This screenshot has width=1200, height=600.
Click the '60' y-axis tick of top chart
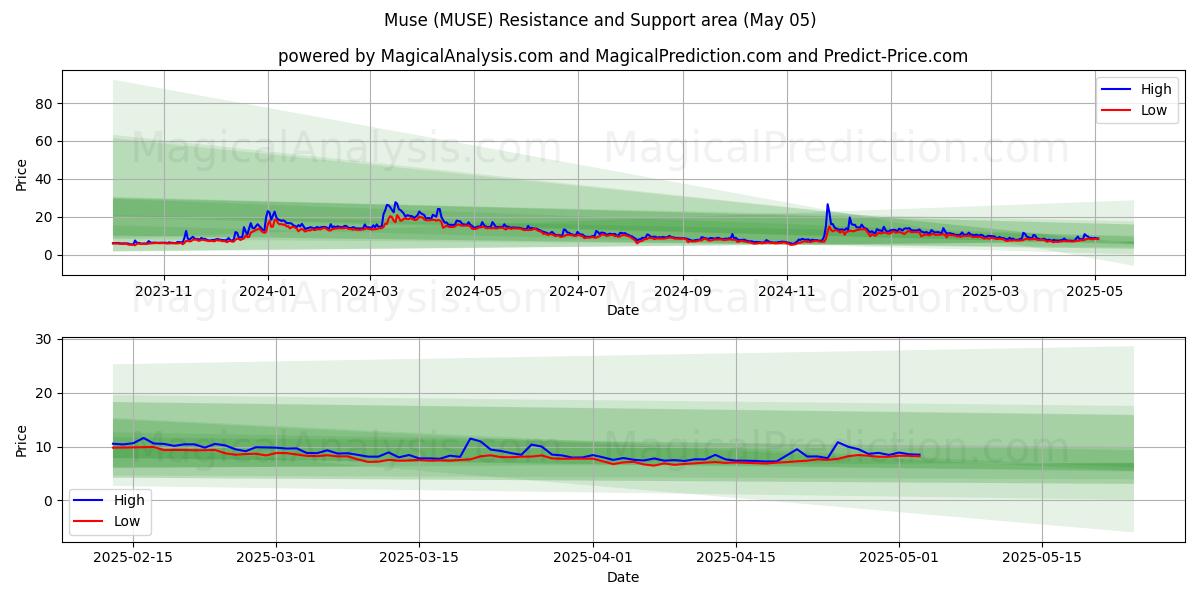coord(44,142)
